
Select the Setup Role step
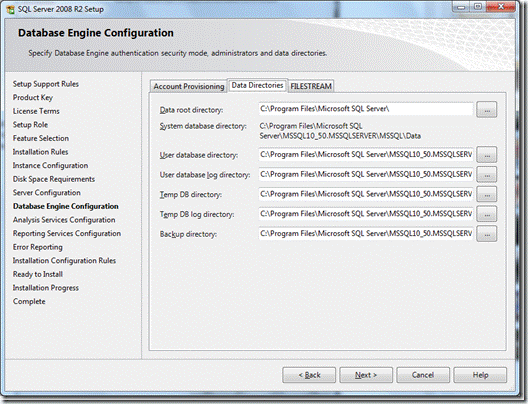(30, 125)
